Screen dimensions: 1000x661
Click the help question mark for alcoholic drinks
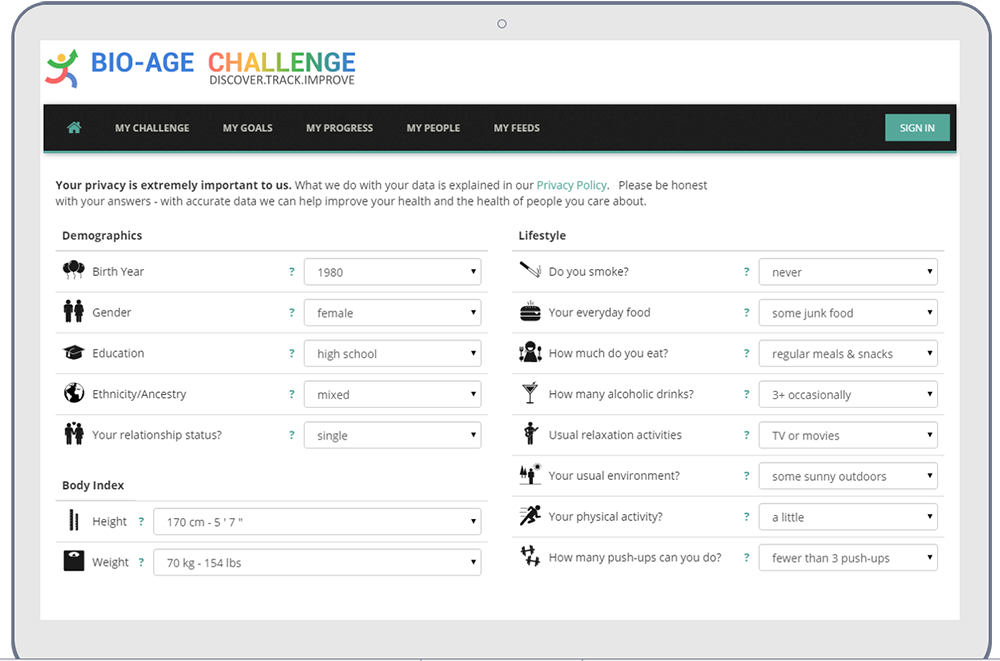[x=746, y=394]
